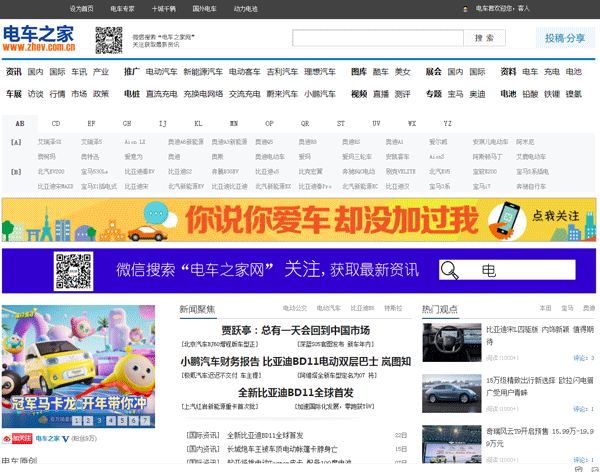This screenshot has height=472, width=600.
Task: Select the EF letter tab
Action: coord(91,123)
